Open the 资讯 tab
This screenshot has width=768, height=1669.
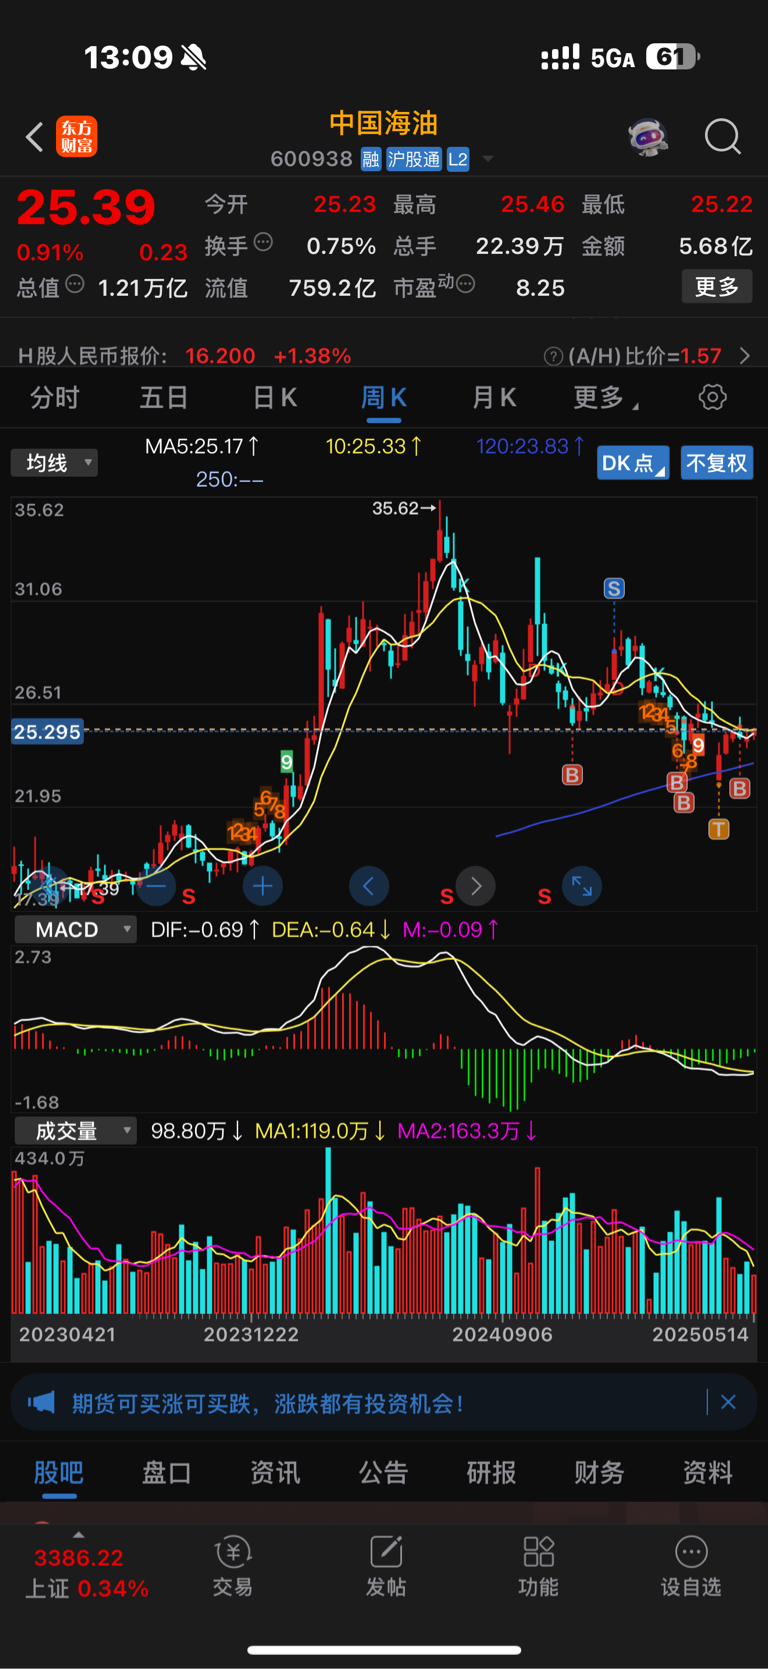pos(275,1472)
